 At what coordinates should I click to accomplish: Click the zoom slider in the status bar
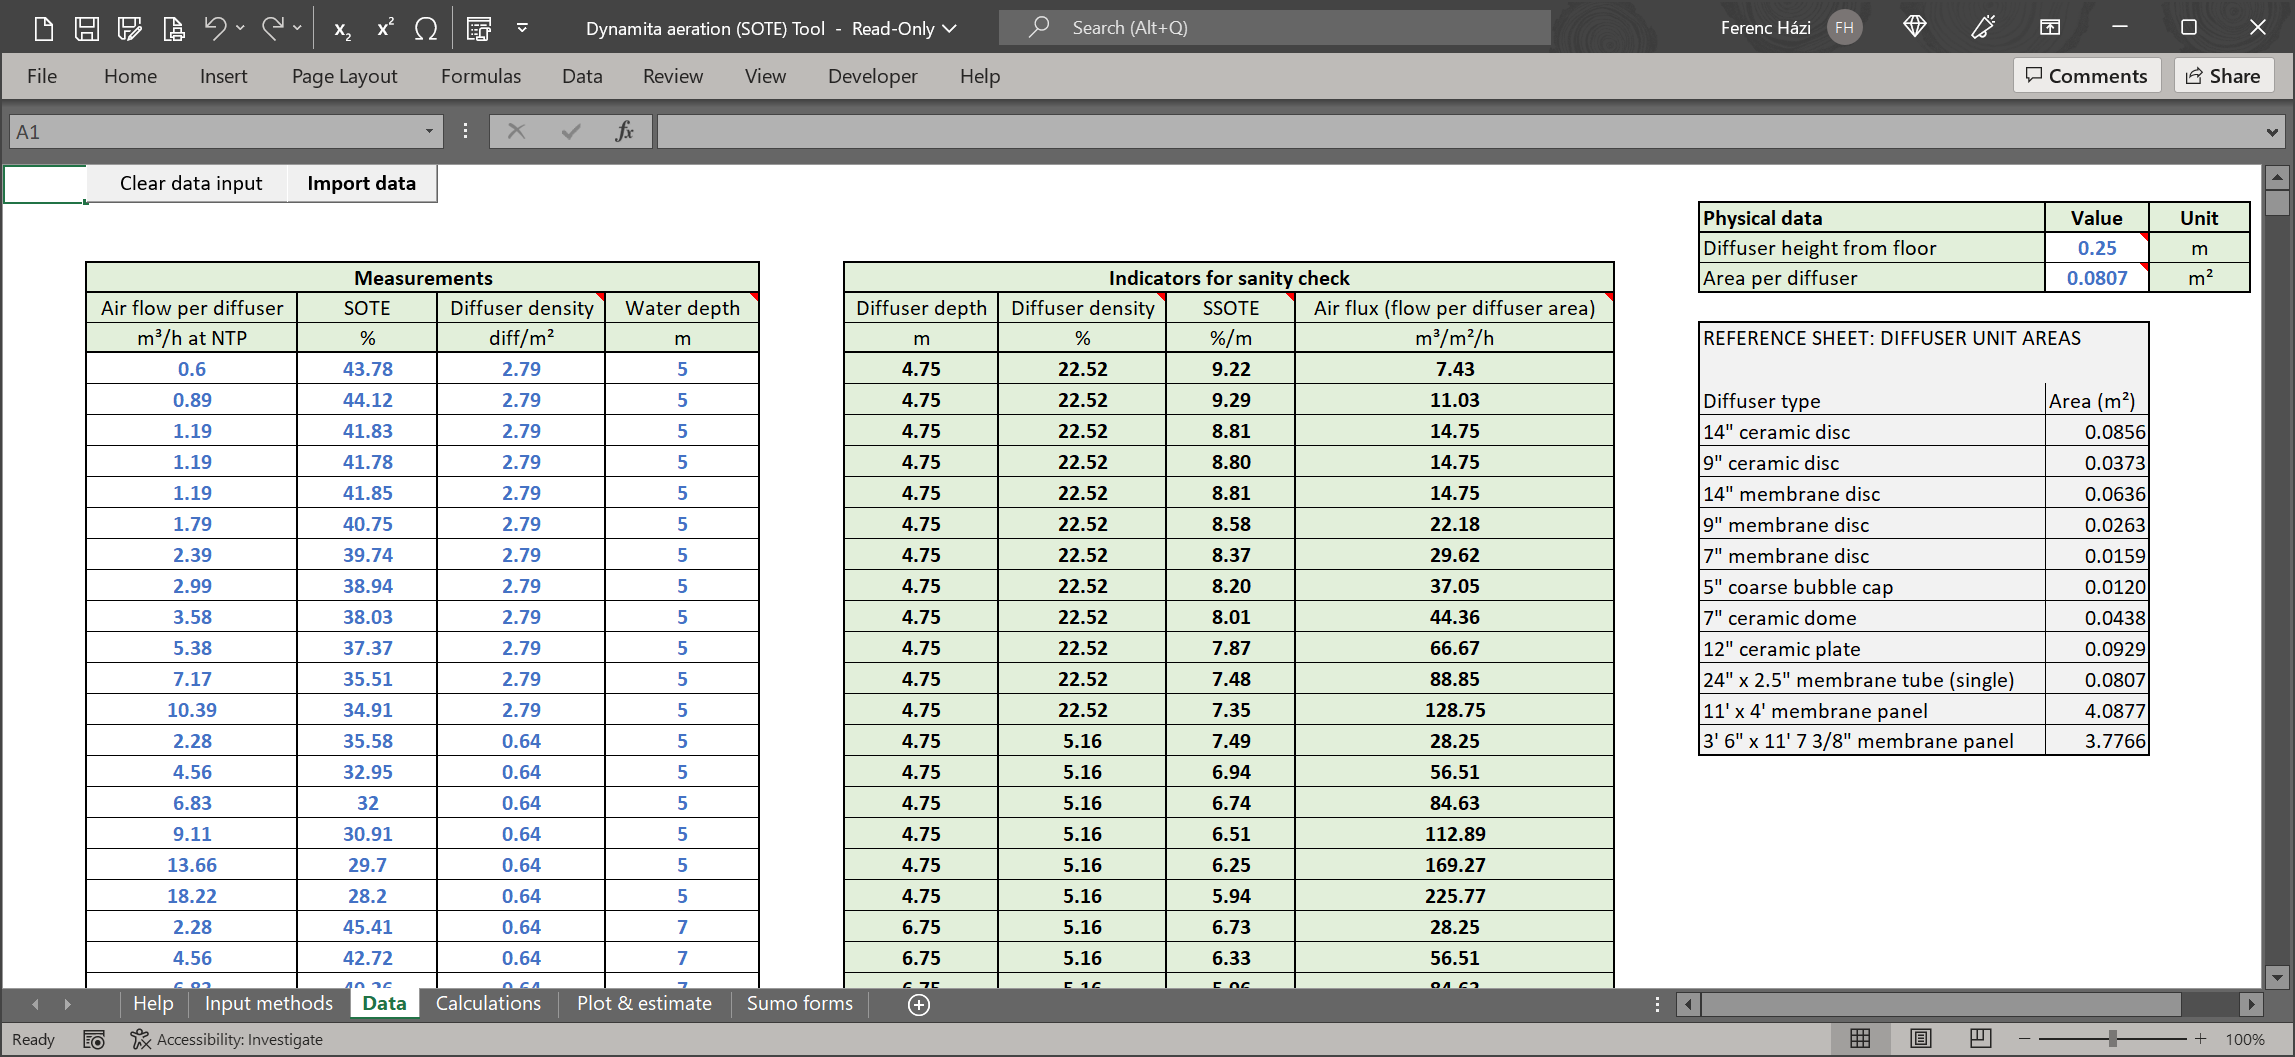2112,1039
